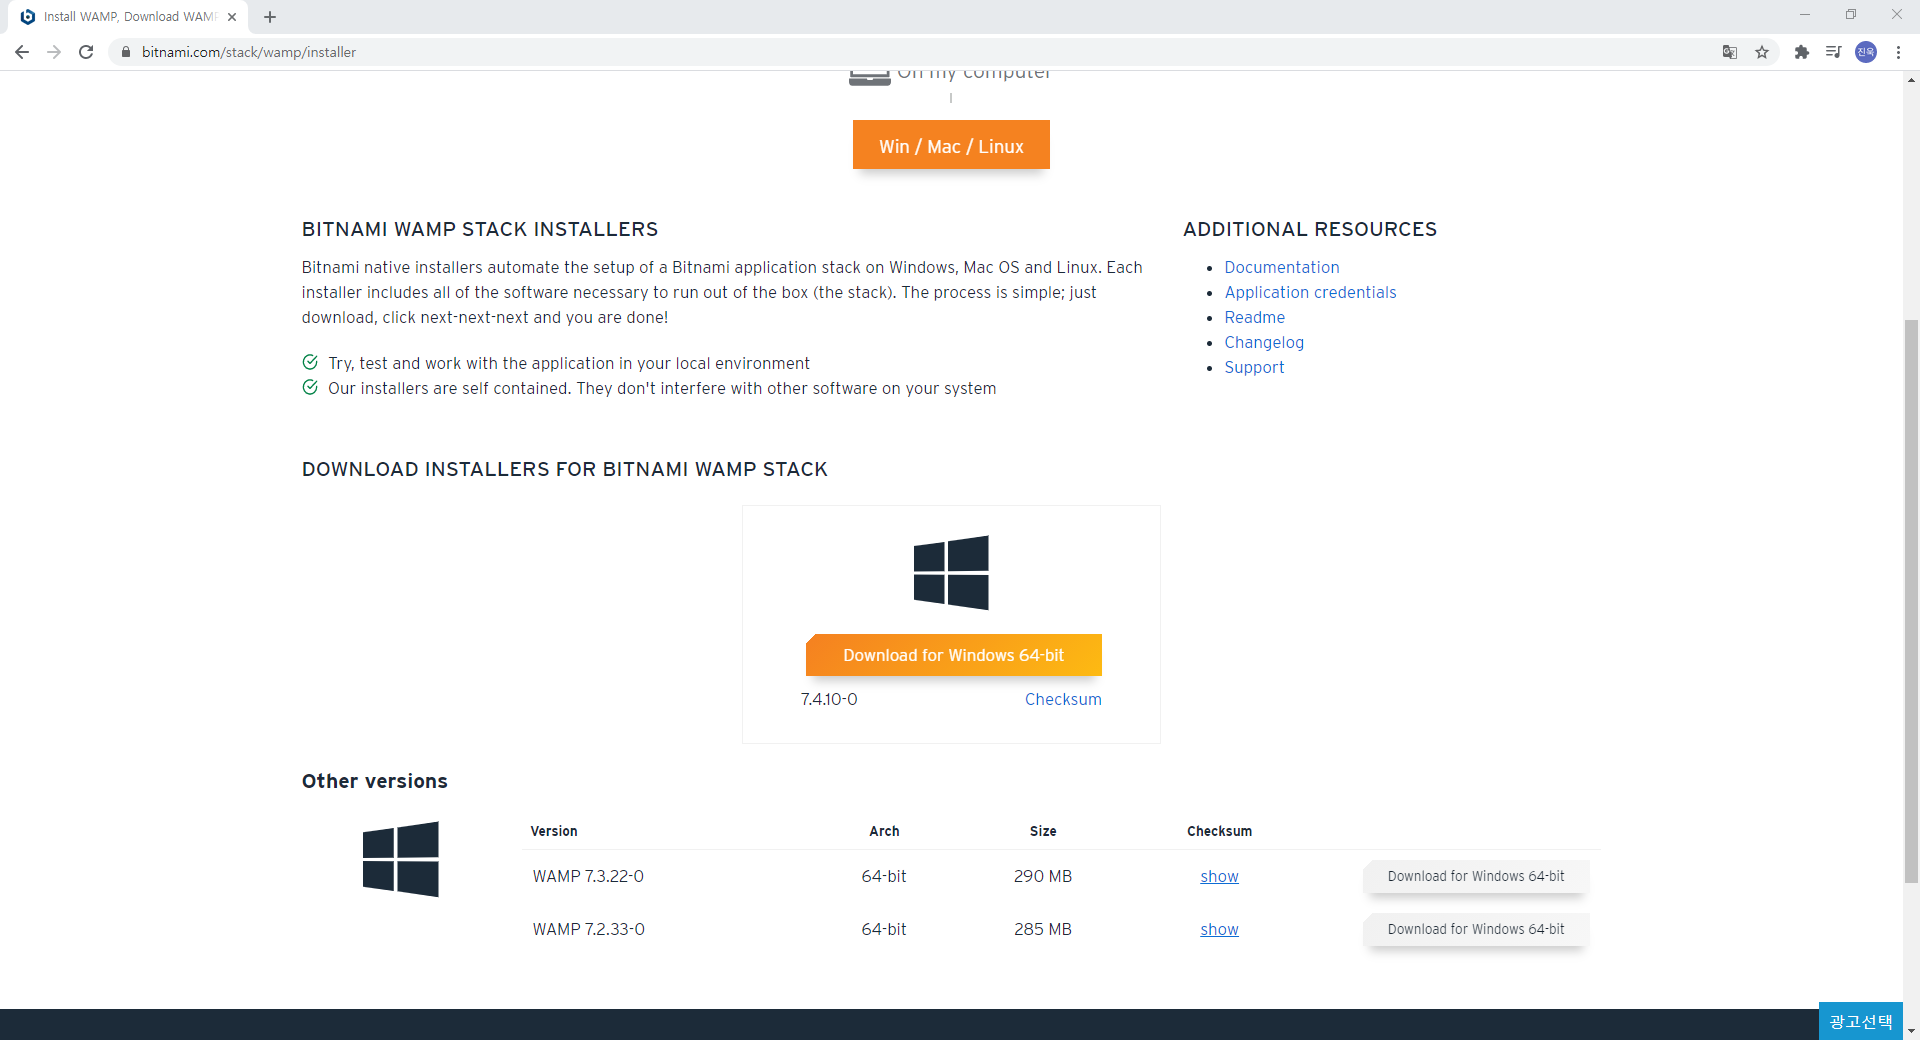Click the large Windows logo in download card
Image resolution: width=1920 pixels, height=1040 pixels.
point(951,573)
